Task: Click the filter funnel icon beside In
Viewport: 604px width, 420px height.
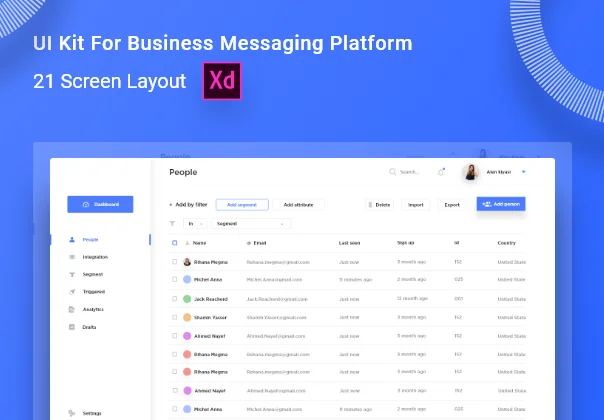Action: click(172, 223)
